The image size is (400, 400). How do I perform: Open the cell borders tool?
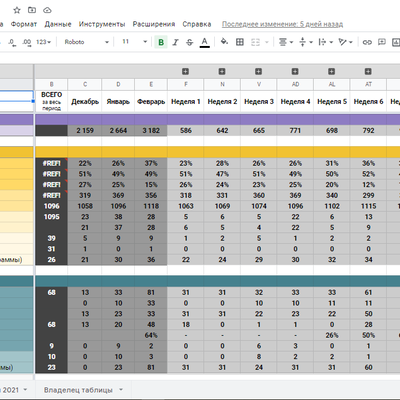click(240, 42)
